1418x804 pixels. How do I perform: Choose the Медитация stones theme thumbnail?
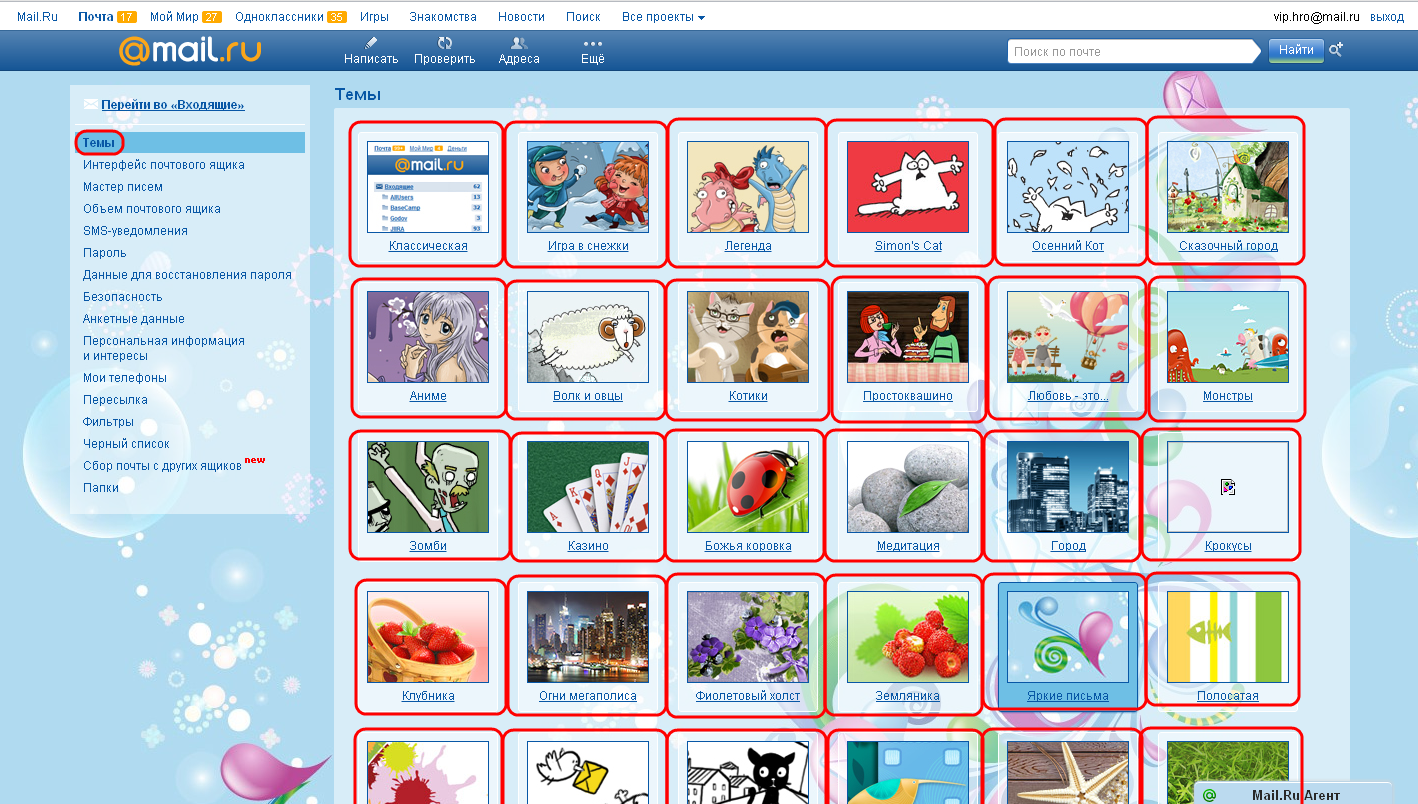tap(908, 487)
